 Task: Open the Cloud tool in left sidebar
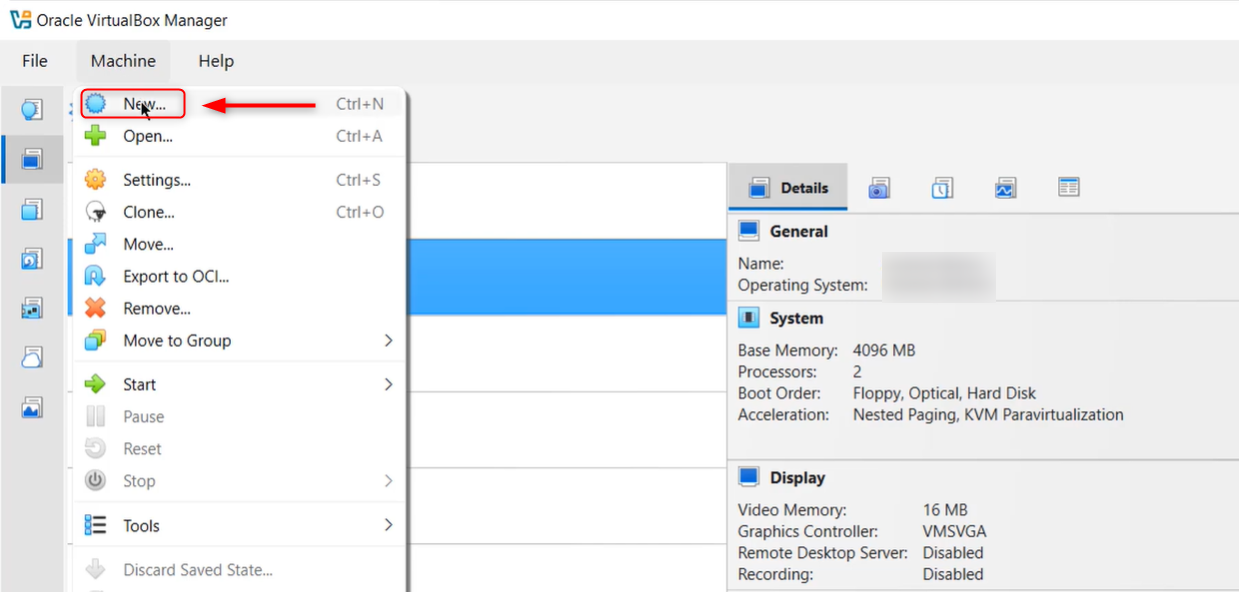(x=32, y=358)
